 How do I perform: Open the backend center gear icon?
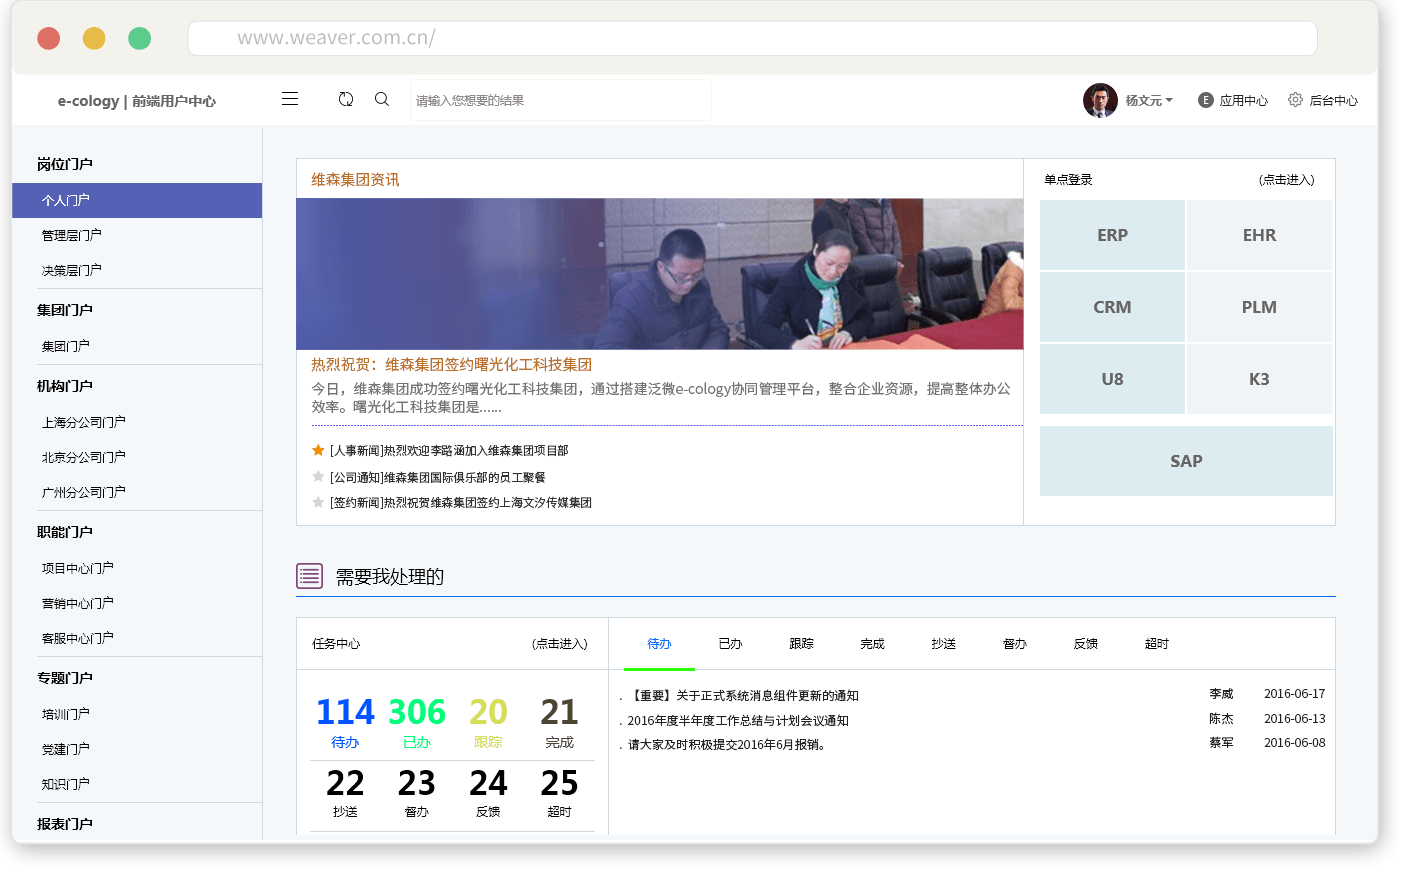(x=1295, y=100)
